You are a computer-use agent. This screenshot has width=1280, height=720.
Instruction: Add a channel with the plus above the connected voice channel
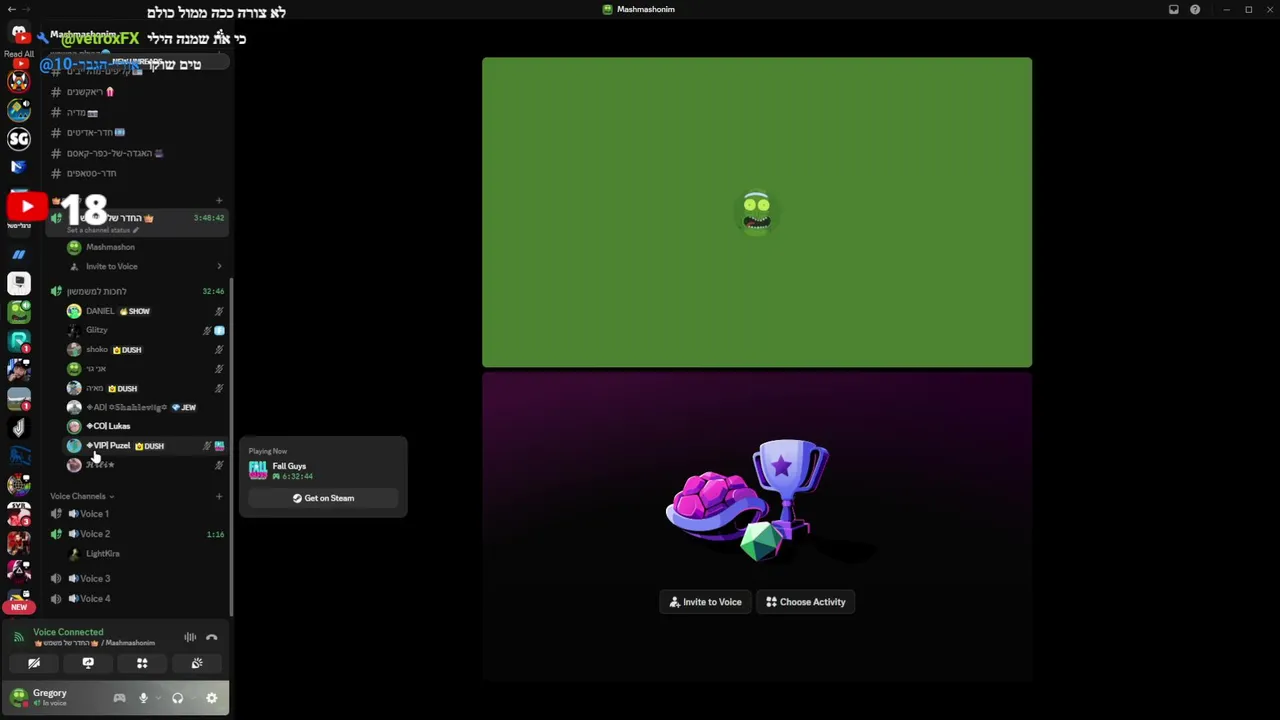coord(219,201)
